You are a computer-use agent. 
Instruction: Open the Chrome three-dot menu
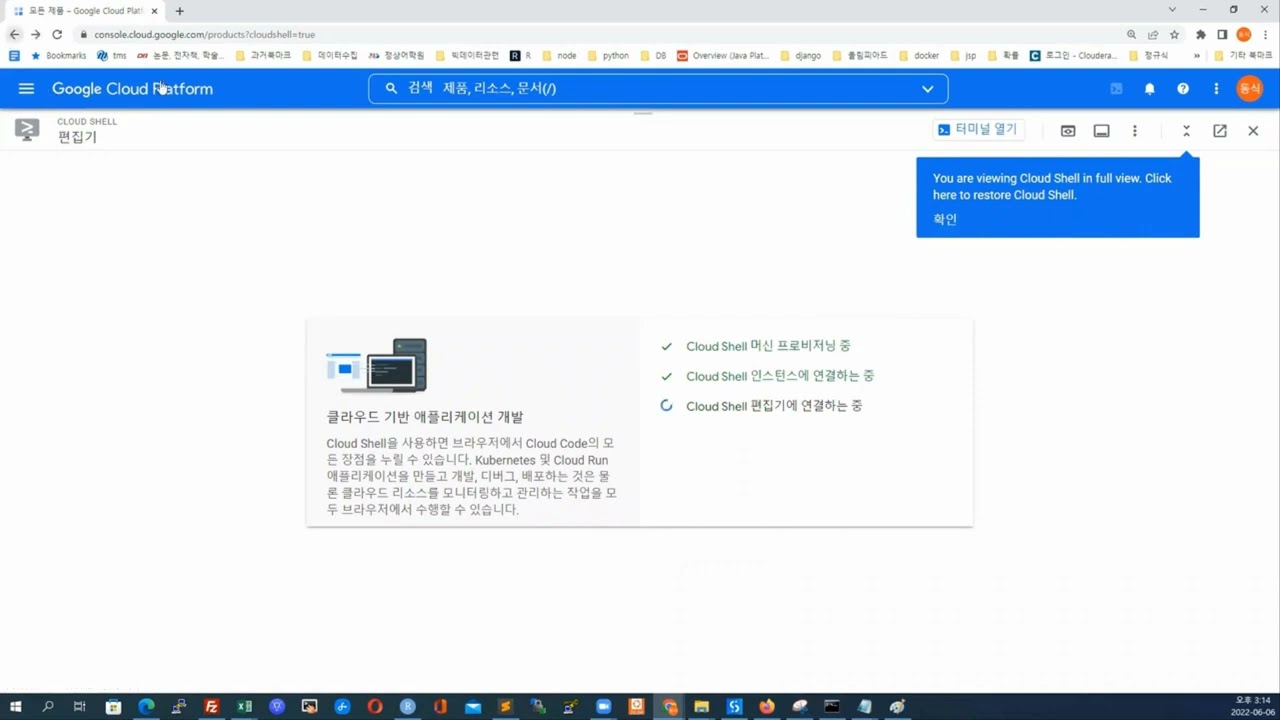tap(1267, 34)
